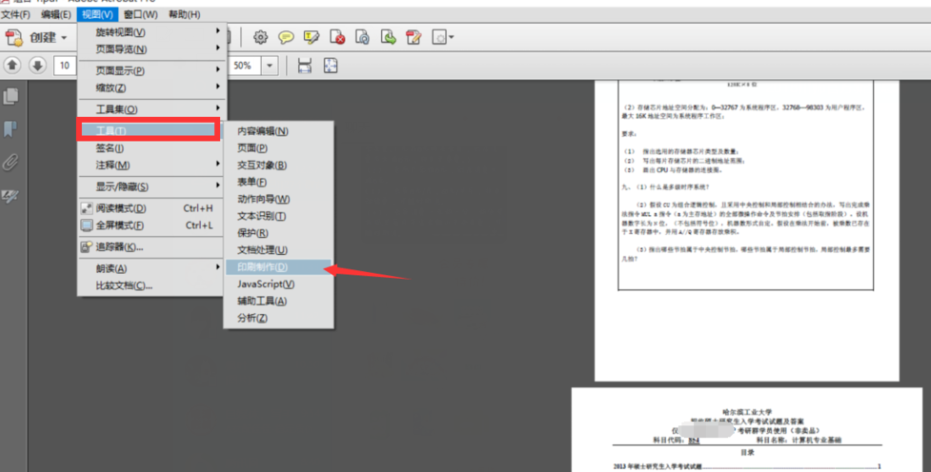931x472 pixels.
Task: Open the settings gear tool
Action: tap(260, 37)
